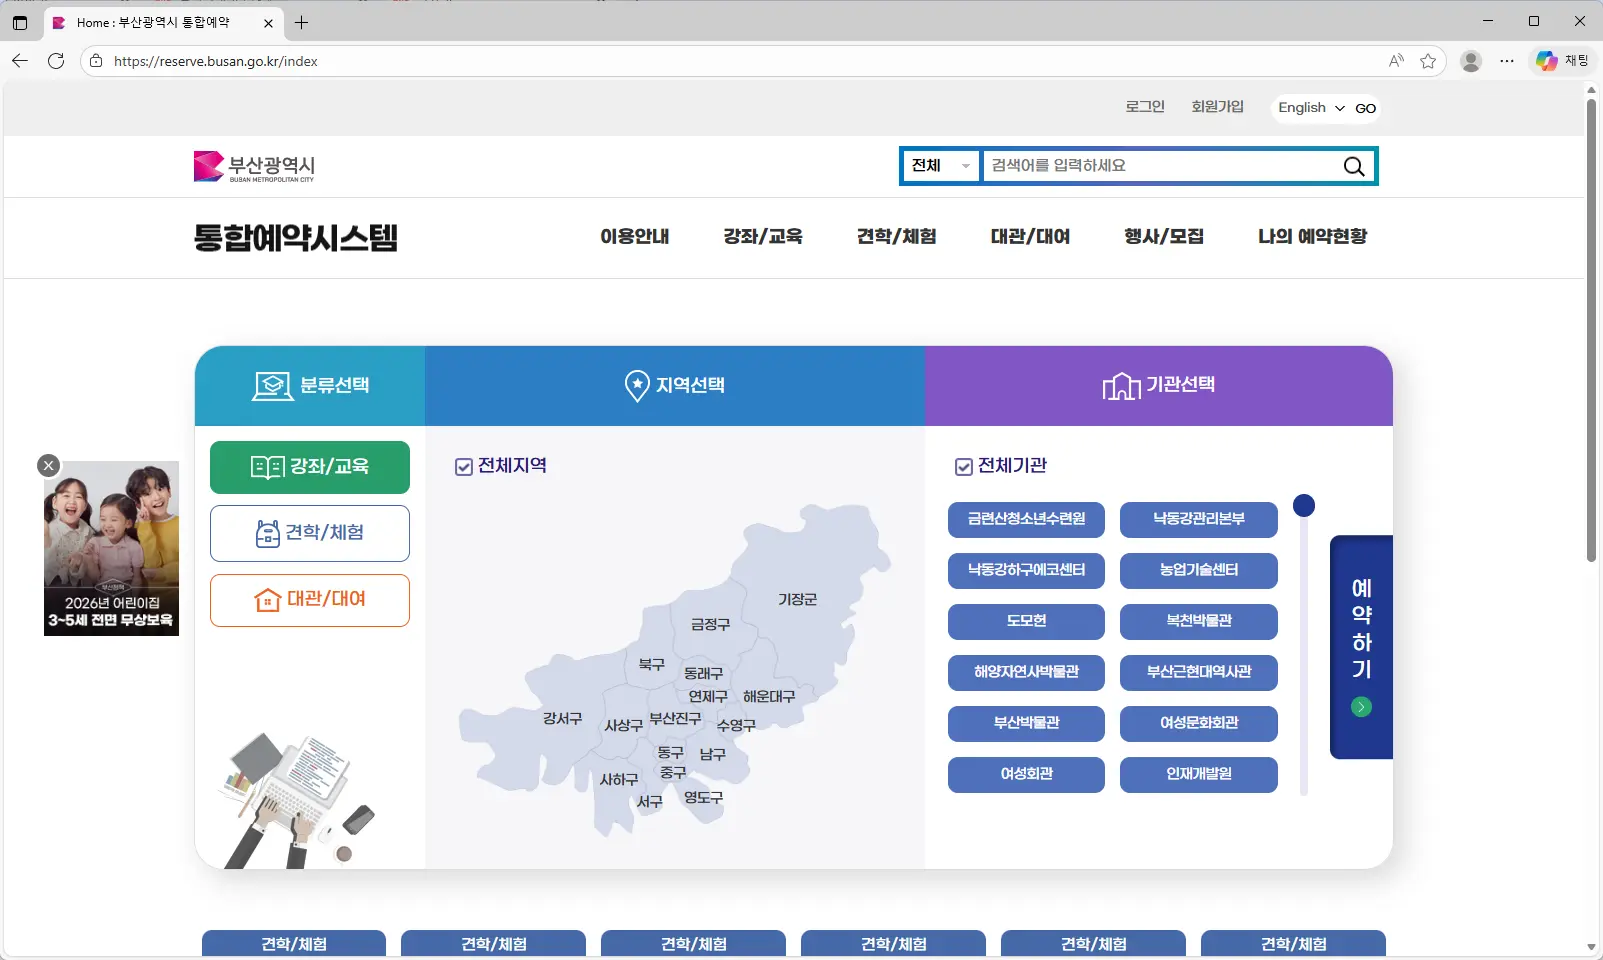Open the 행사/모집 menu
Image resolution: width=1603 pixels, height=960 pixels.
[1162, 237]
